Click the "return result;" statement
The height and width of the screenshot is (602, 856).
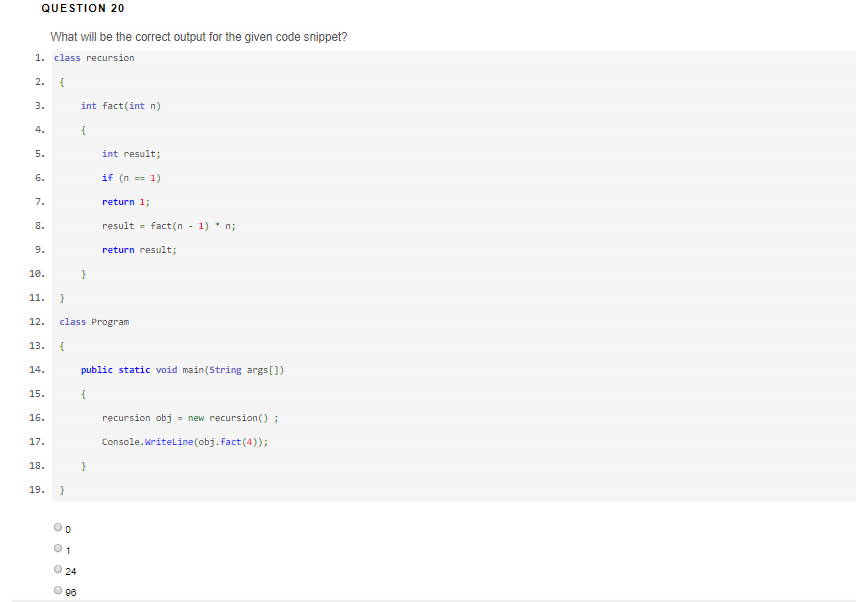139,250
